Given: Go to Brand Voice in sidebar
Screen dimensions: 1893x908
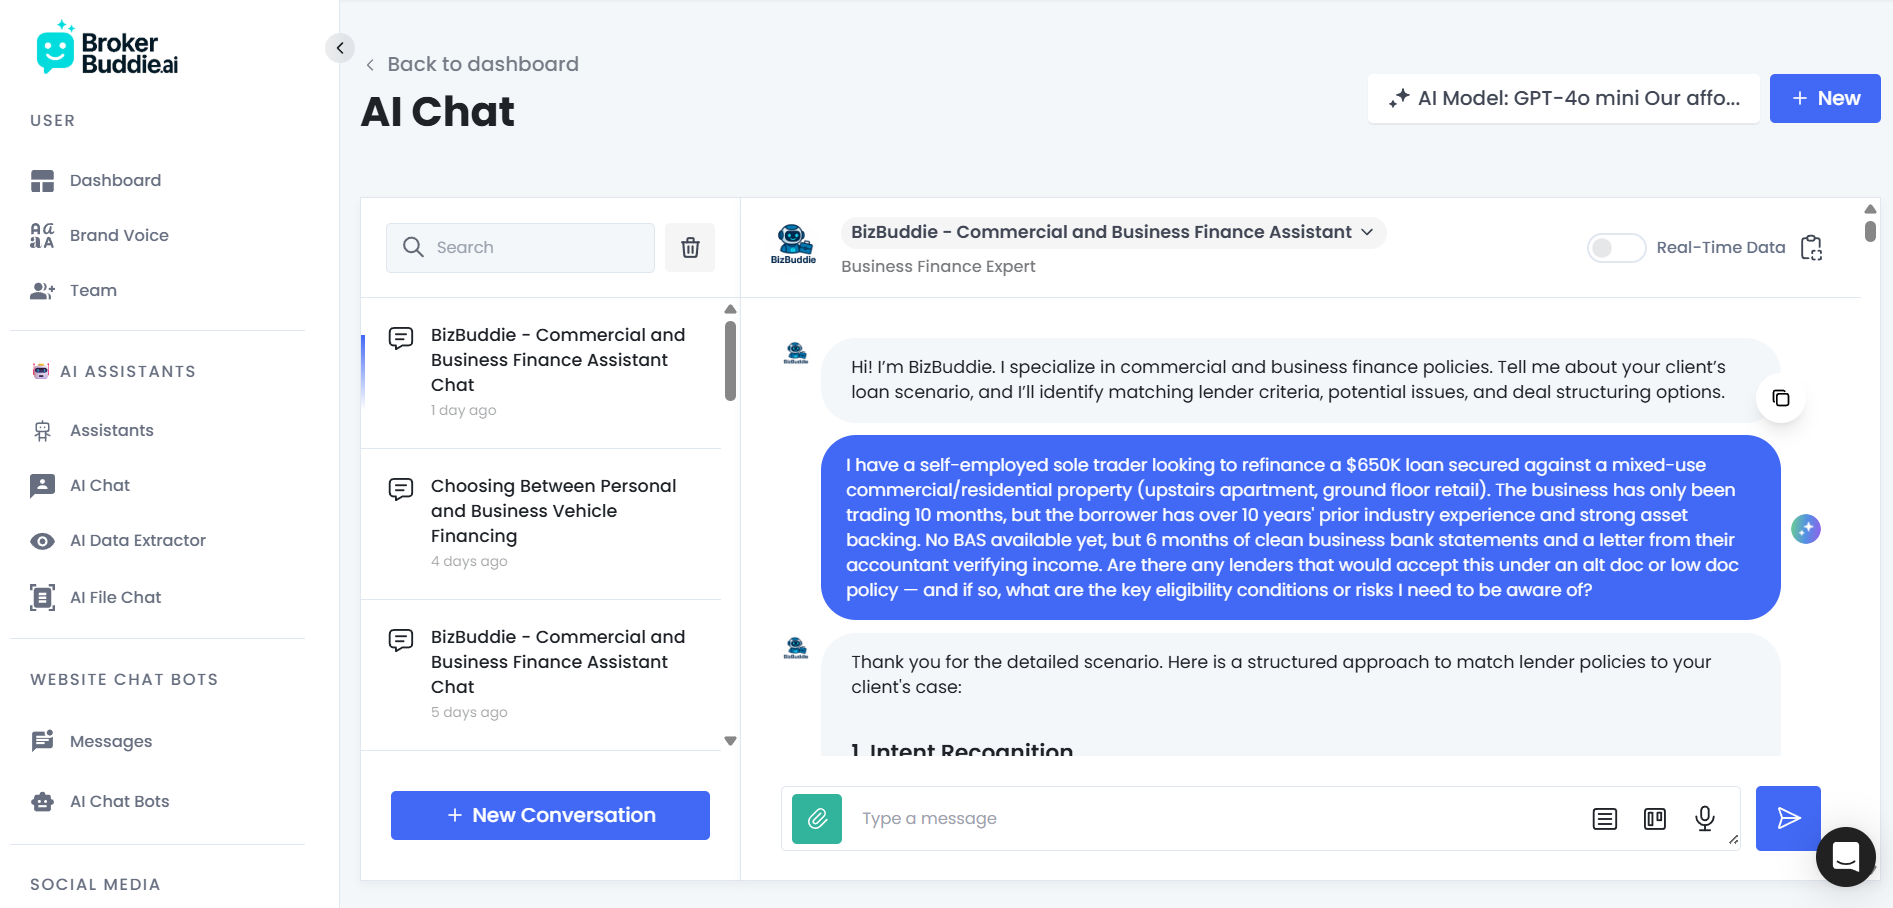Looking at the screenshot, I should pyautogui.click(x=119, y=236).
